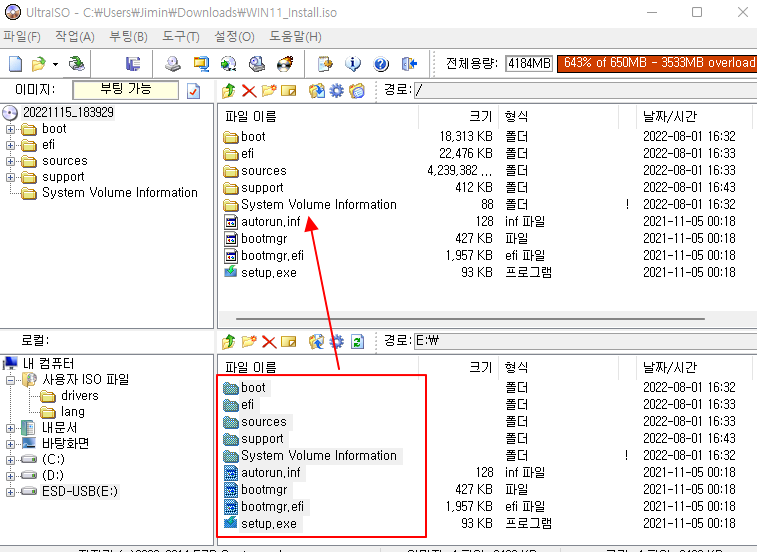Expand the boot folder in image tree
Viewport: 757px width, 552px height.
(x=10, y=129)
